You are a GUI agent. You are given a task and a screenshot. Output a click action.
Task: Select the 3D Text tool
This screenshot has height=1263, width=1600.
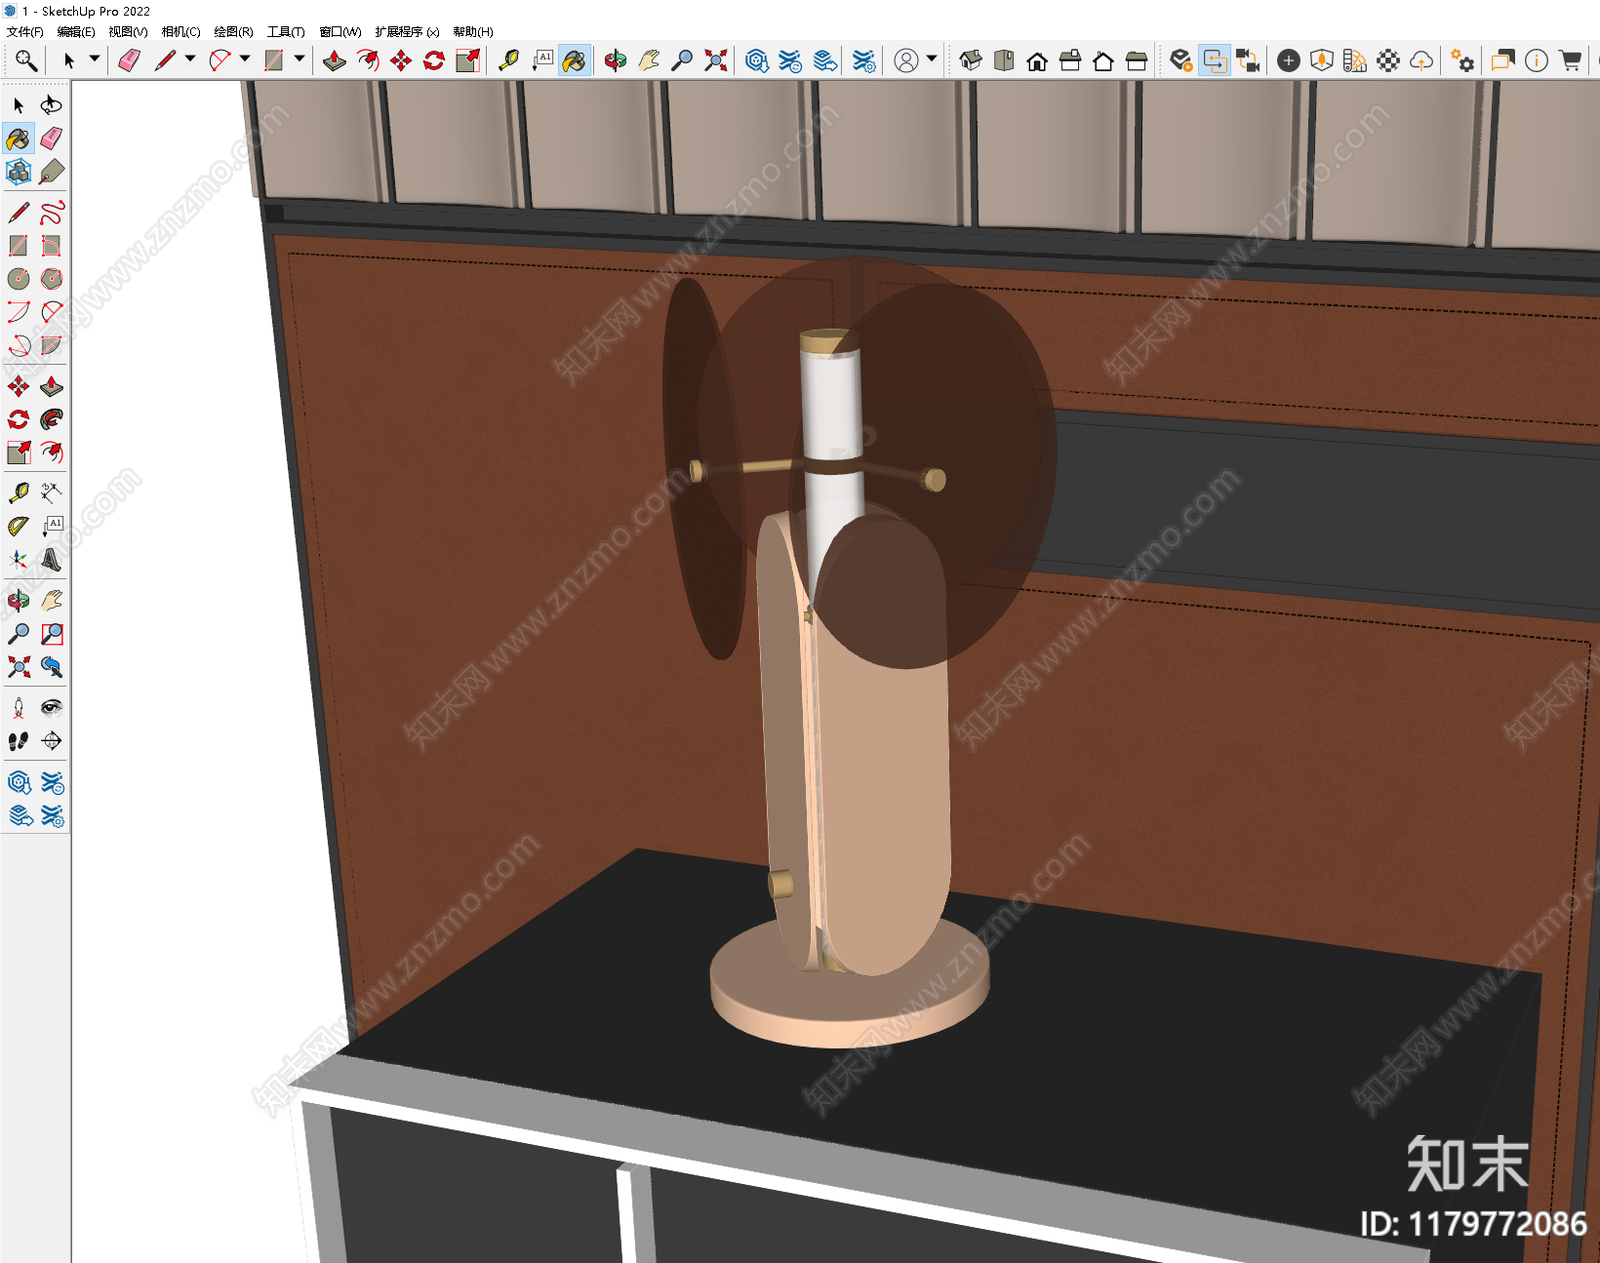point(52,560)
